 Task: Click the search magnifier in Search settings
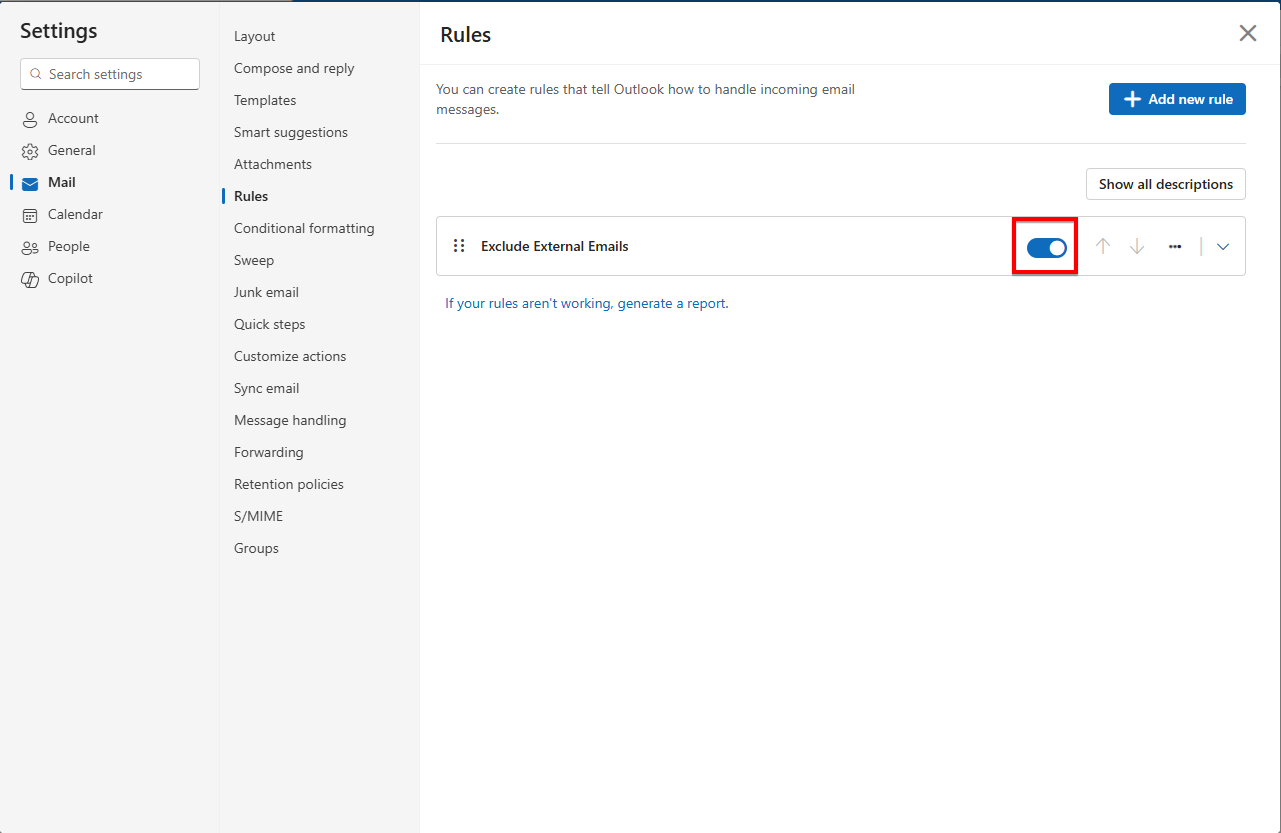click(x=37, y=74)
